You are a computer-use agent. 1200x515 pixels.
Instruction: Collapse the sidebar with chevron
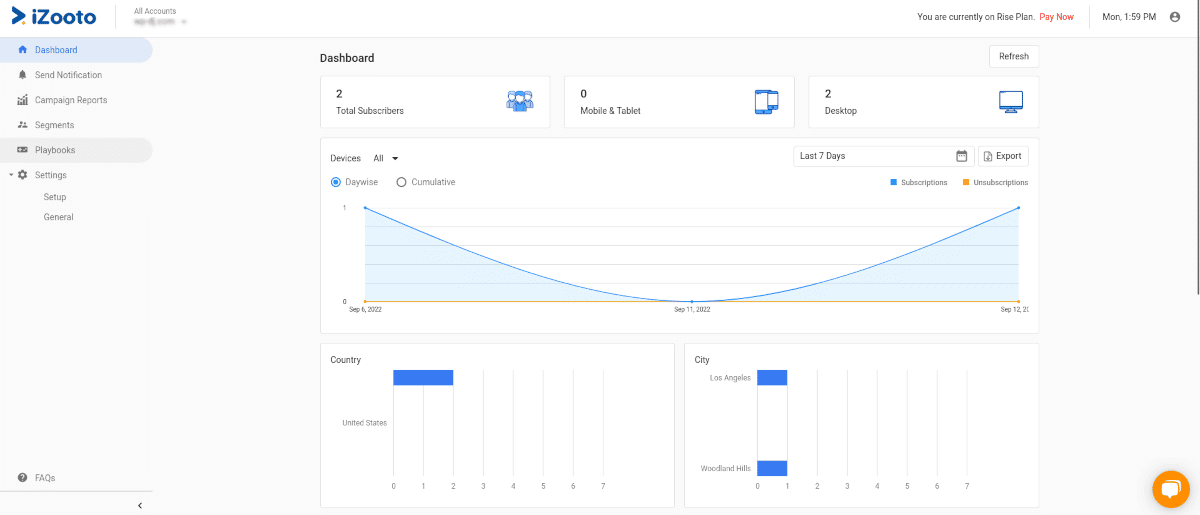(x=140, y=506)
